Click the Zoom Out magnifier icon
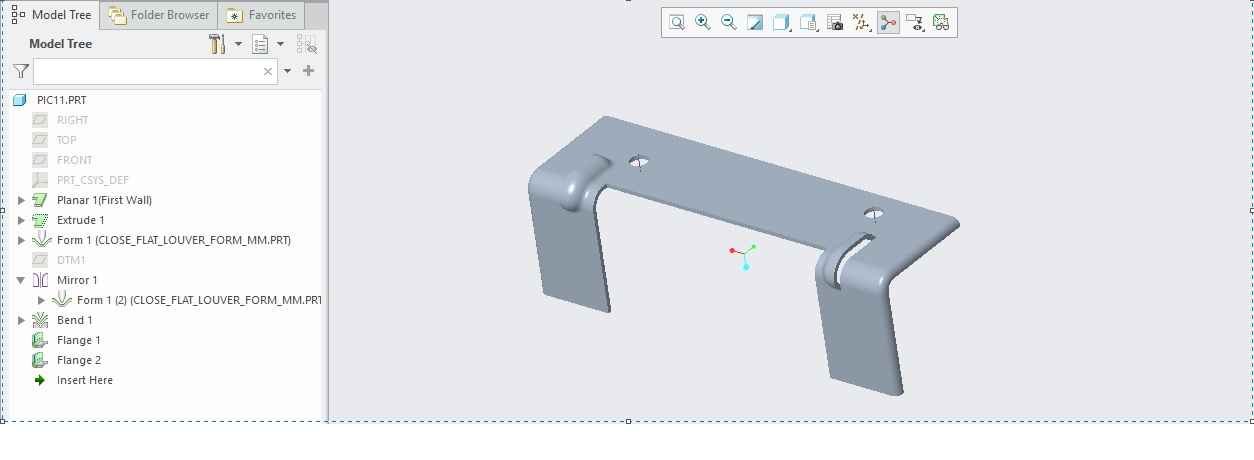The height and width of the screenshot is (460, 1254). coord(729,22)
